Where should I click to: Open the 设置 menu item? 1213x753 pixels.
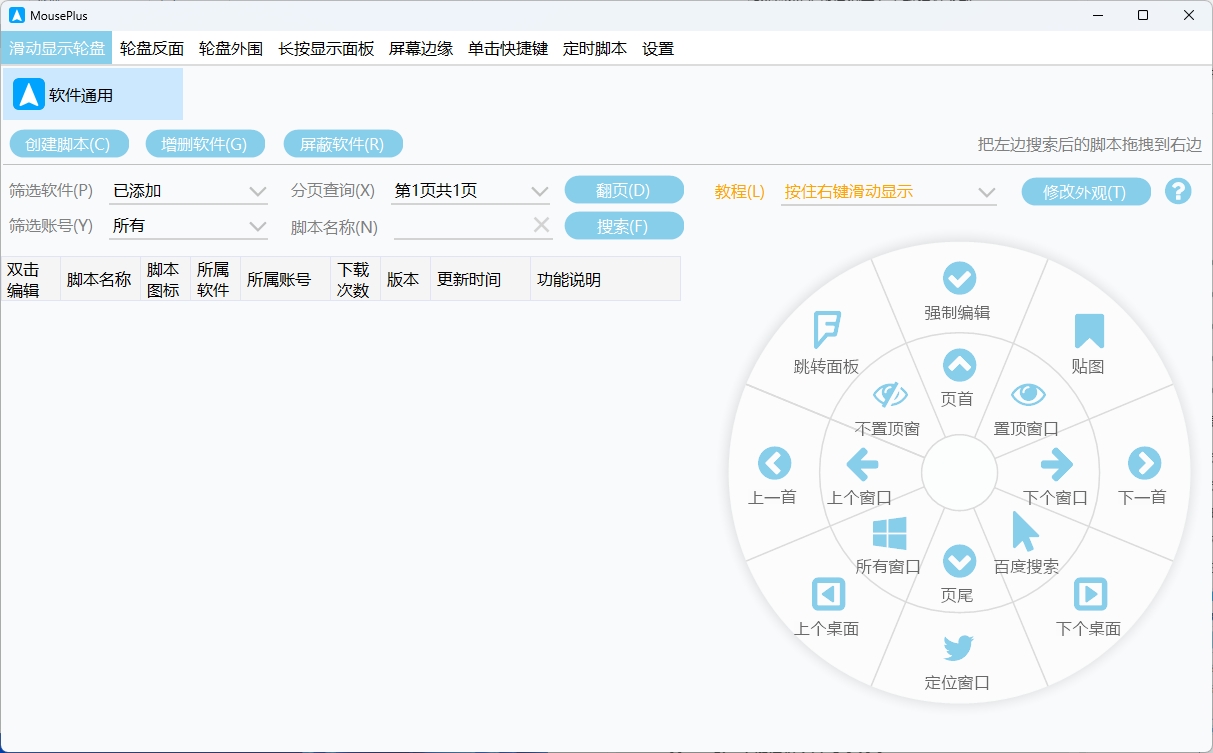point(658,48)
